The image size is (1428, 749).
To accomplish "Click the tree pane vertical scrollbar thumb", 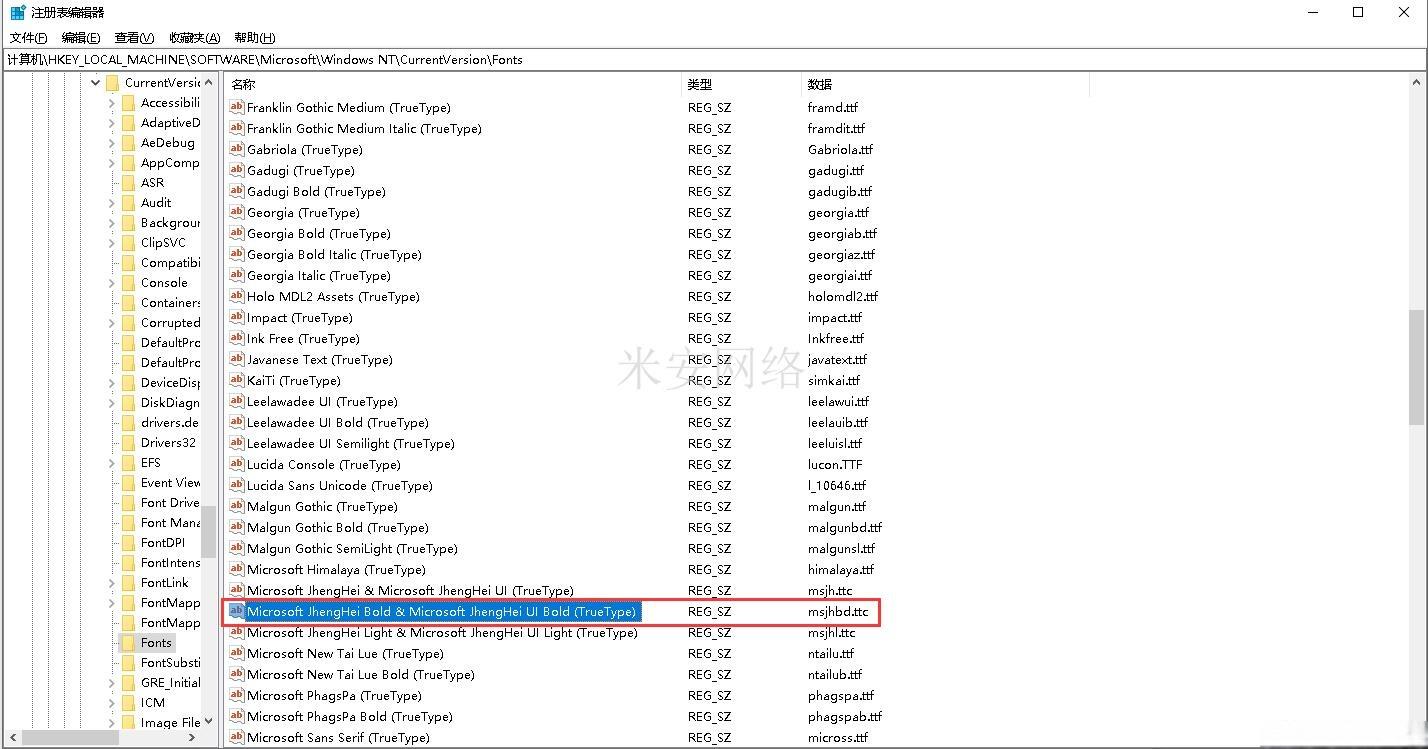I will point(208,531).
